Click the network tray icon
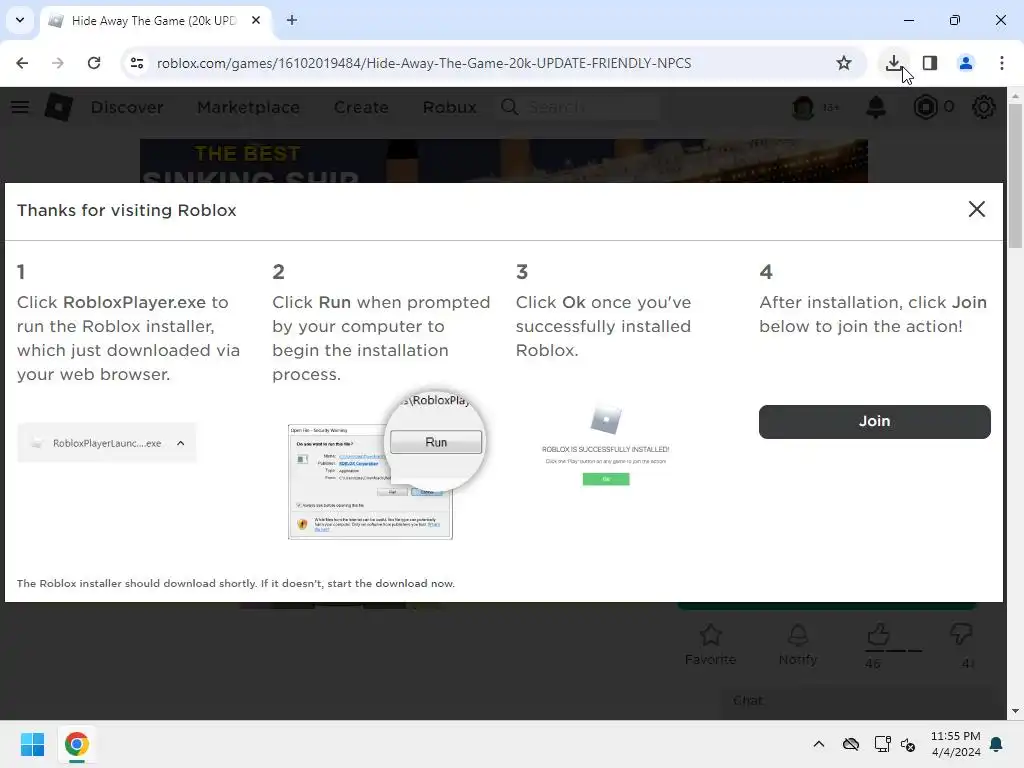The width and height of the screenshot is (1024, 768). pos(882,744)
